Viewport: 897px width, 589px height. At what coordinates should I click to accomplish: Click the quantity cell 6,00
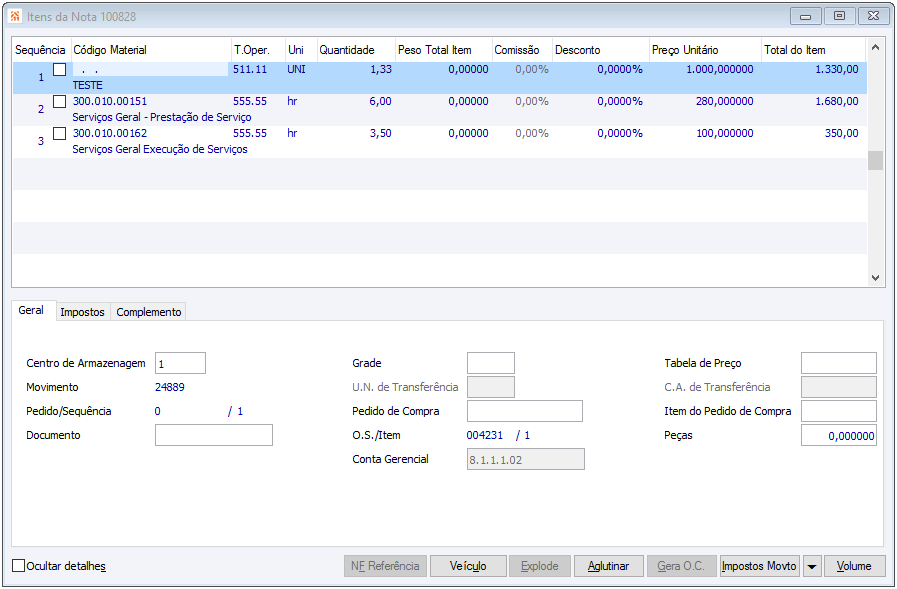tap(381, 101)
